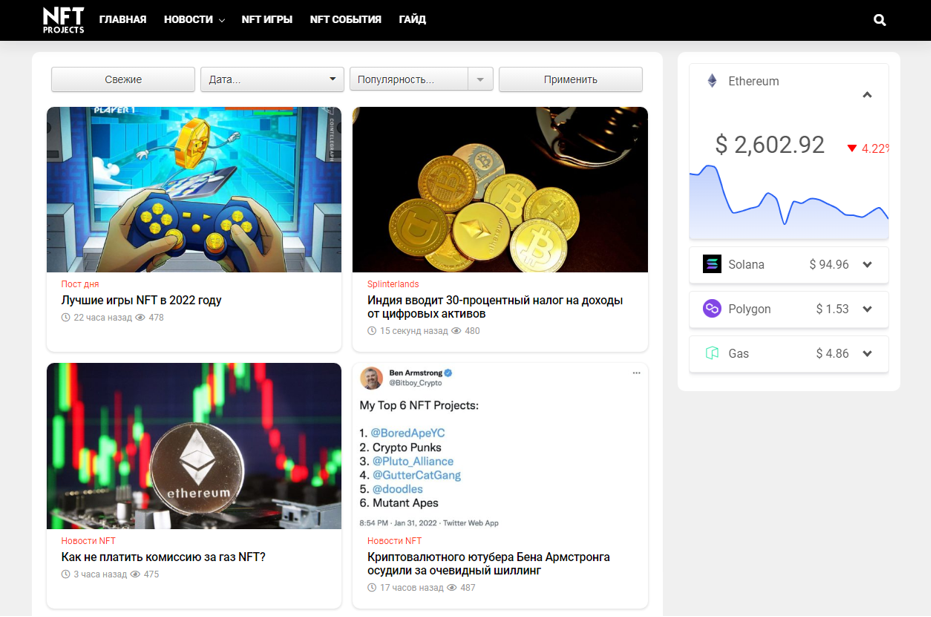Click the 'Применить' button
The width and height of the screenshot is (931, 617).
[x=571, y=80]
